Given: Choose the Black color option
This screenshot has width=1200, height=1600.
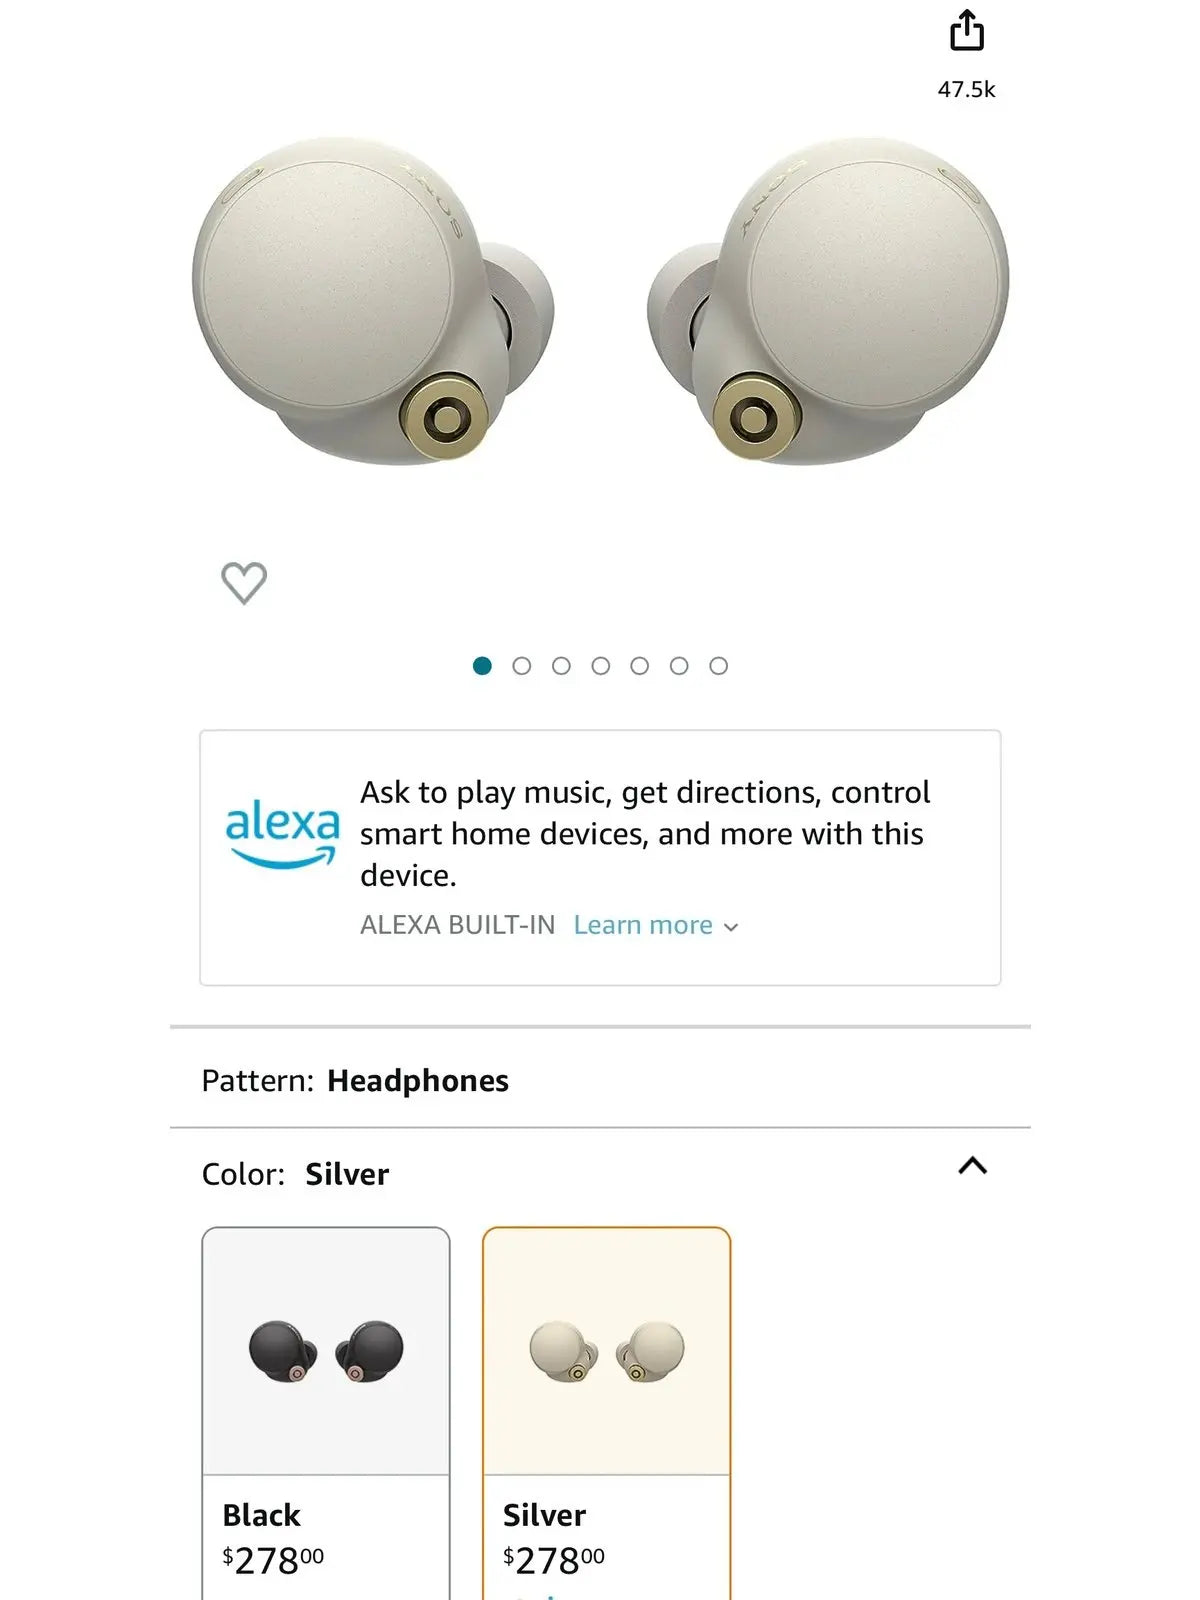Looking at the screenshot, I should [x=326, y=1414].
